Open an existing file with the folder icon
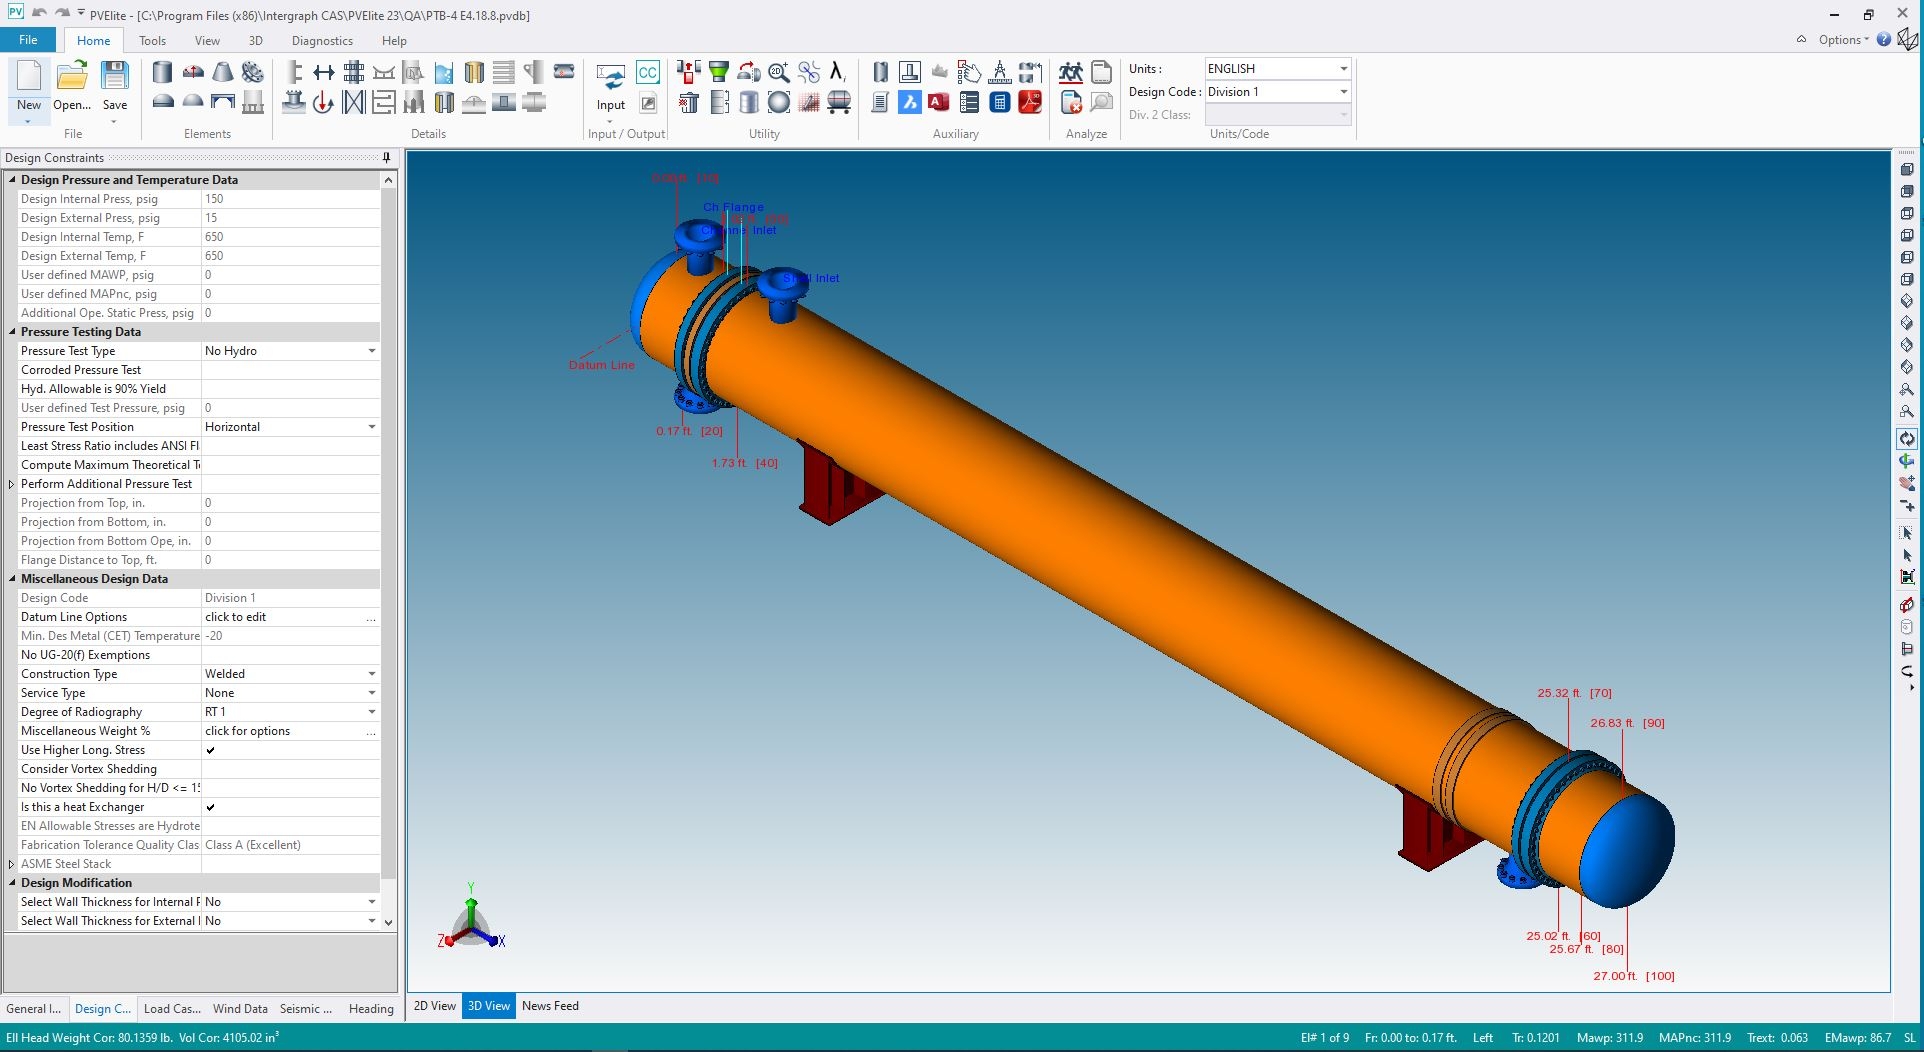The width and height of the screenshot is (1924, 1052). [x=72, y=86]
